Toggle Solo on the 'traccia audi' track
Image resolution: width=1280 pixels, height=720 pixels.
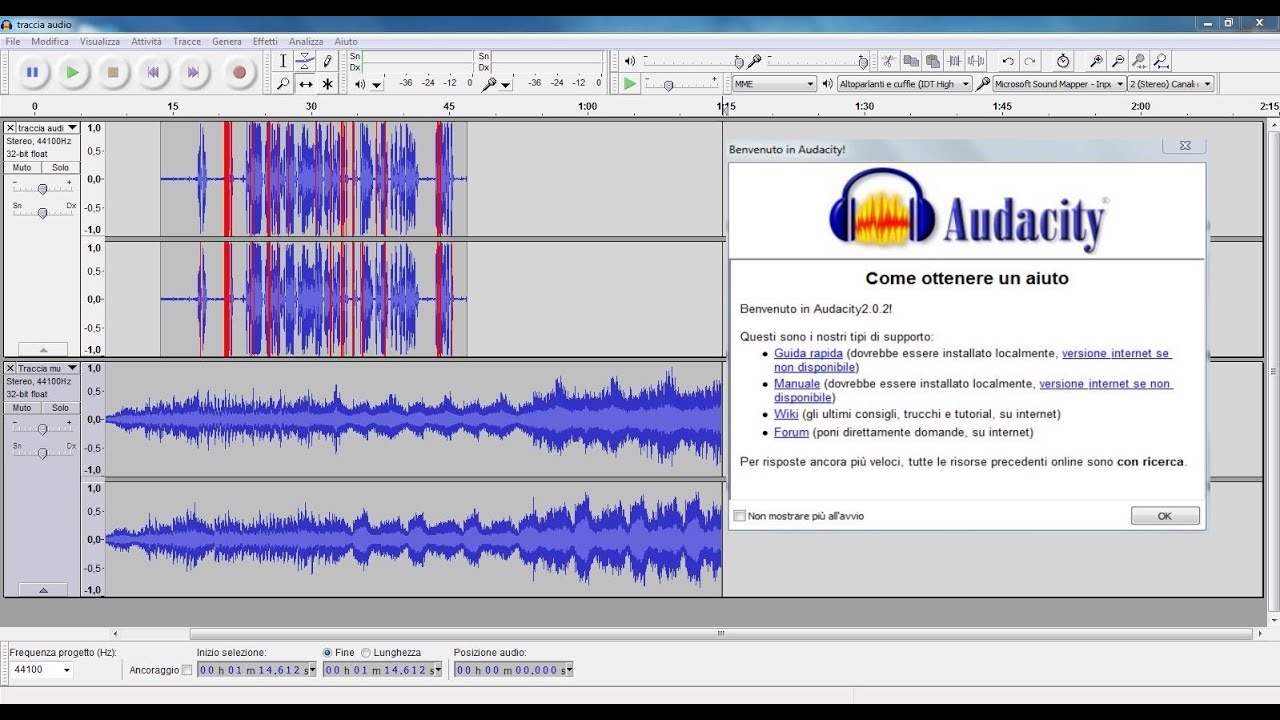[x=60, y=168]
